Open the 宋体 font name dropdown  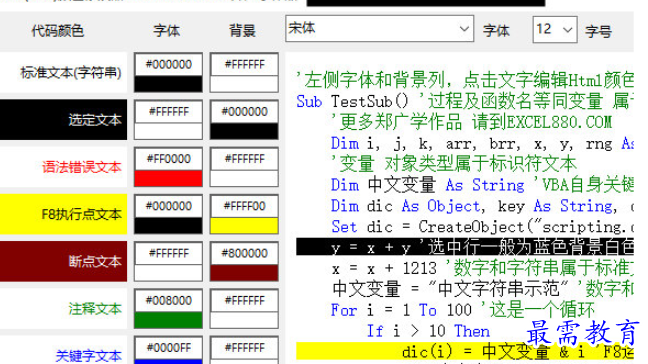[379, 29]
